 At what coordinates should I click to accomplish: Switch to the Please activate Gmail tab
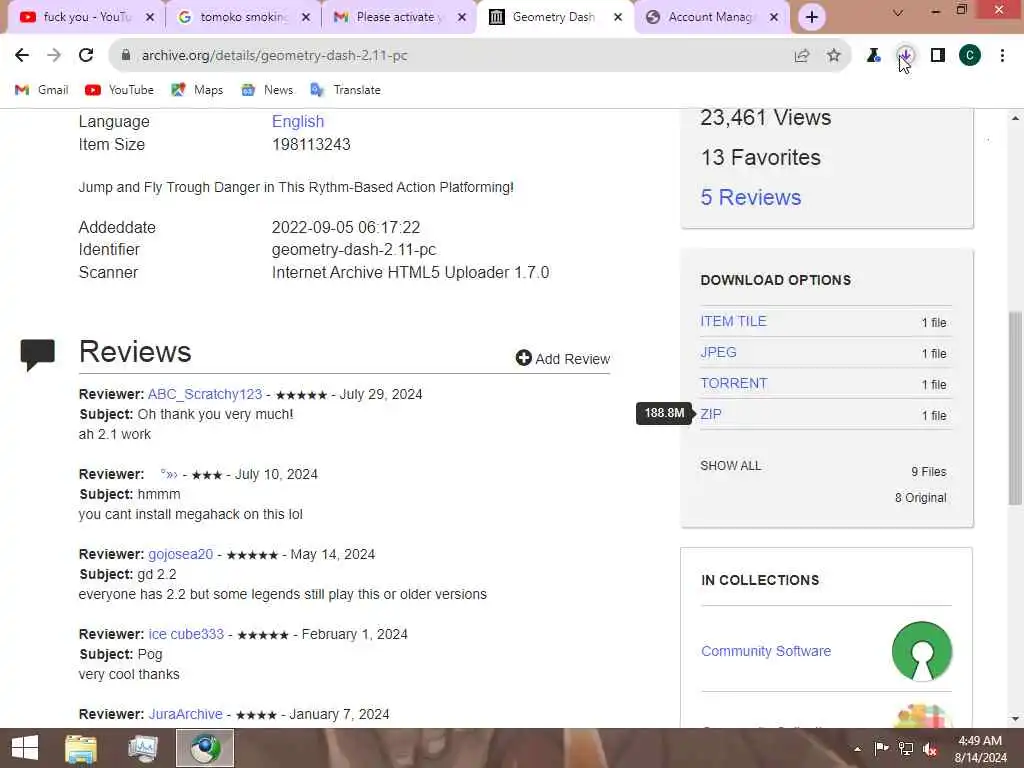(399, 17)
